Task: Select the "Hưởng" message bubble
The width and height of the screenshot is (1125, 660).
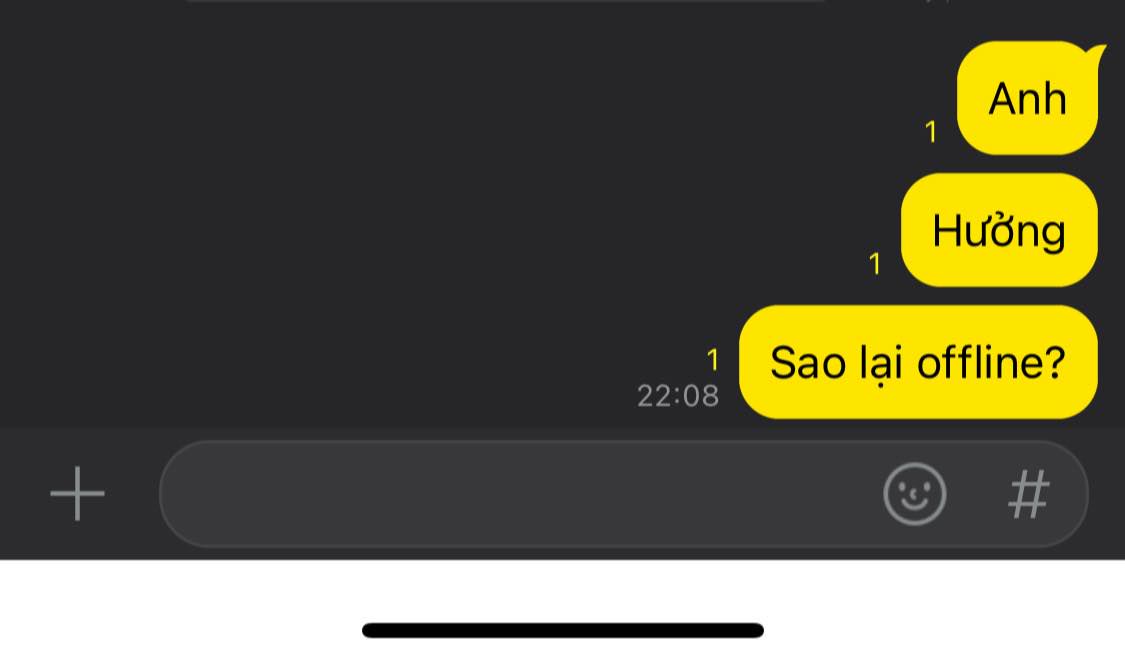Action: 999,230
